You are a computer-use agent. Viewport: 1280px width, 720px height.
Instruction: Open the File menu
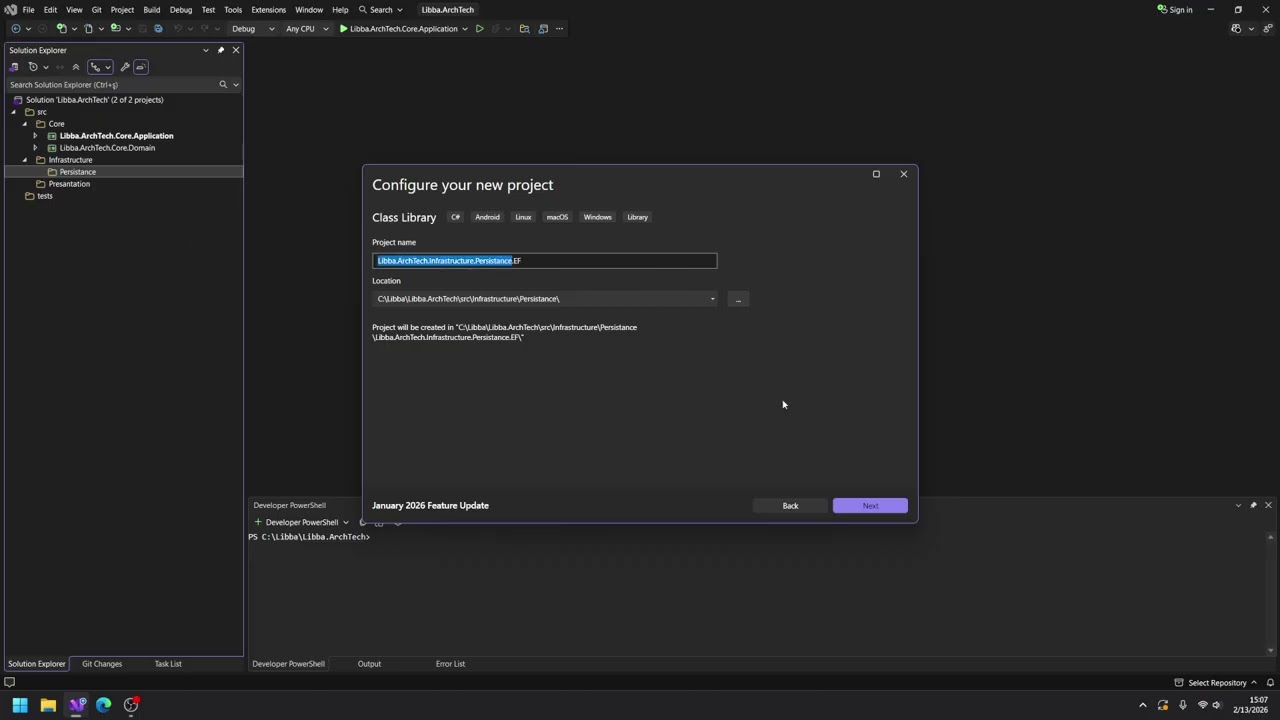[x=29, y=10]
